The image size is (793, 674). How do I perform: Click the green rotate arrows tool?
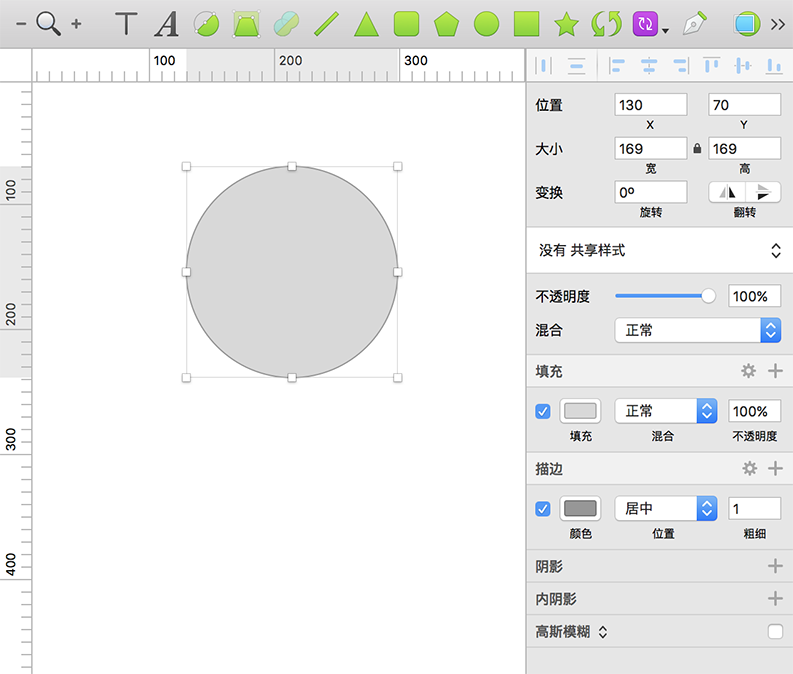click(x=606, y=24)
